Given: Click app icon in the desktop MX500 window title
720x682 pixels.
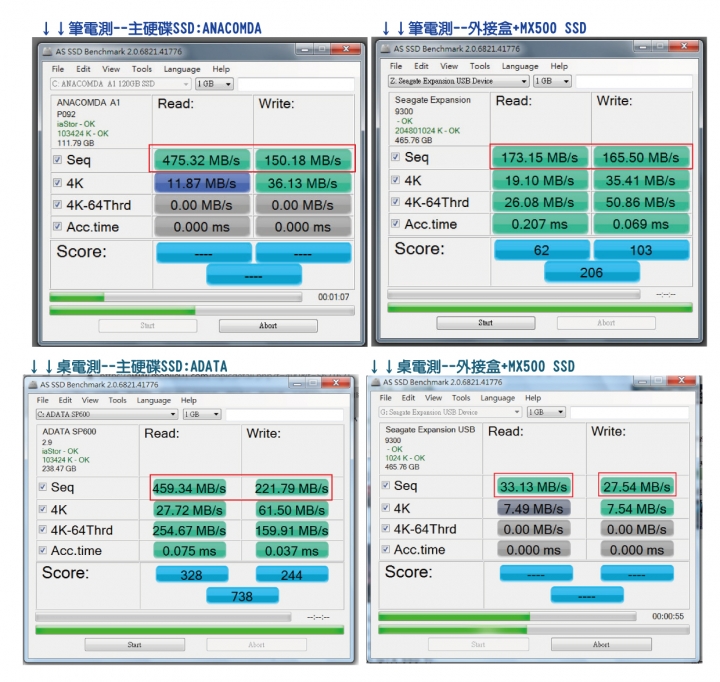Looking at the screenshot, I should tap(376, 382).
